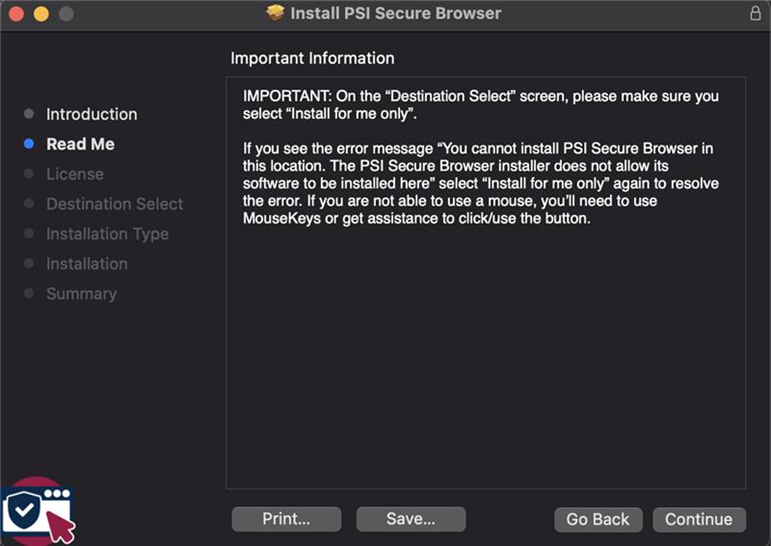Click the bullet beside Summary
Screen dimensions: 771x546
pyautogui.click(x=29, y=293)
